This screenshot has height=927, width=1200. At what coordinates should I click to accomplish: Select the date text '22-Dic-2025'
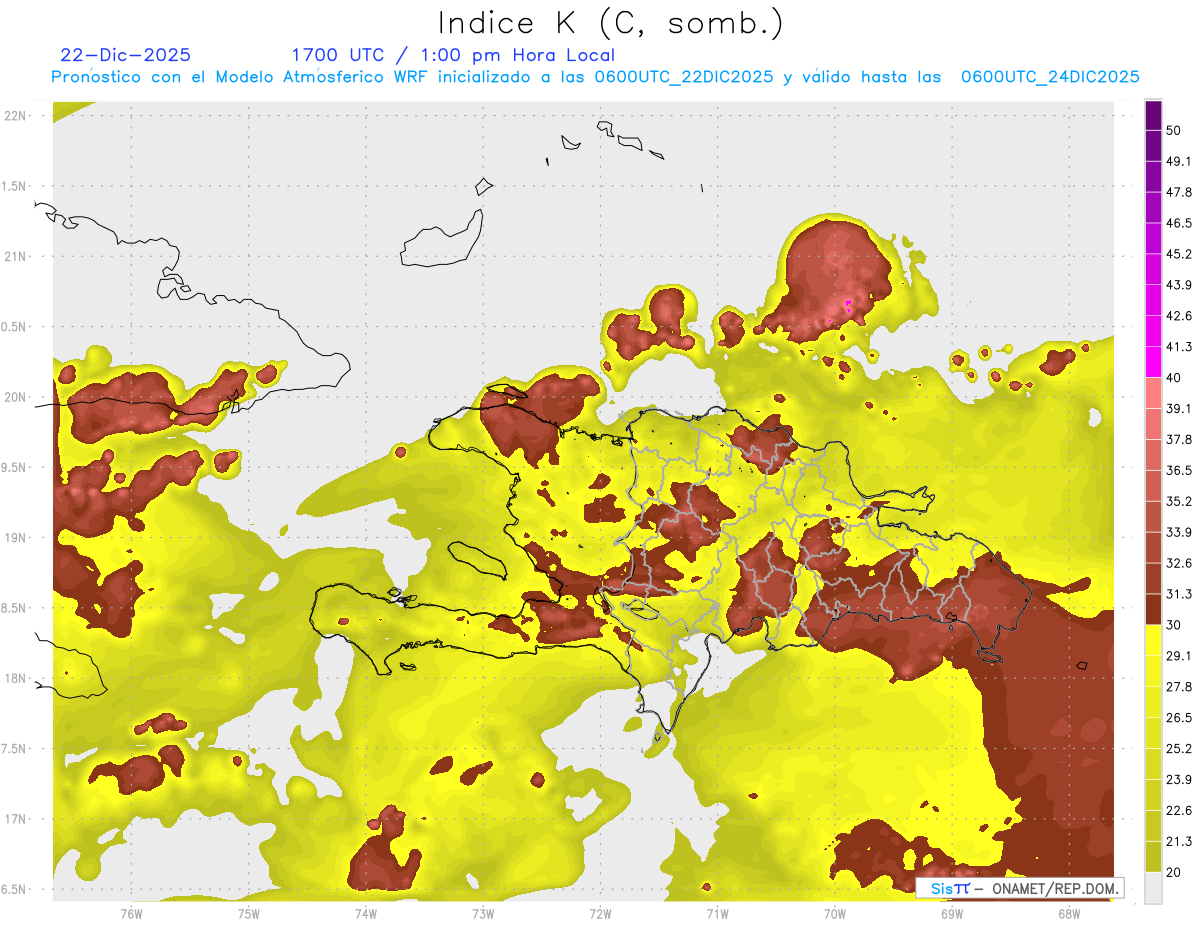coord(125,55)
